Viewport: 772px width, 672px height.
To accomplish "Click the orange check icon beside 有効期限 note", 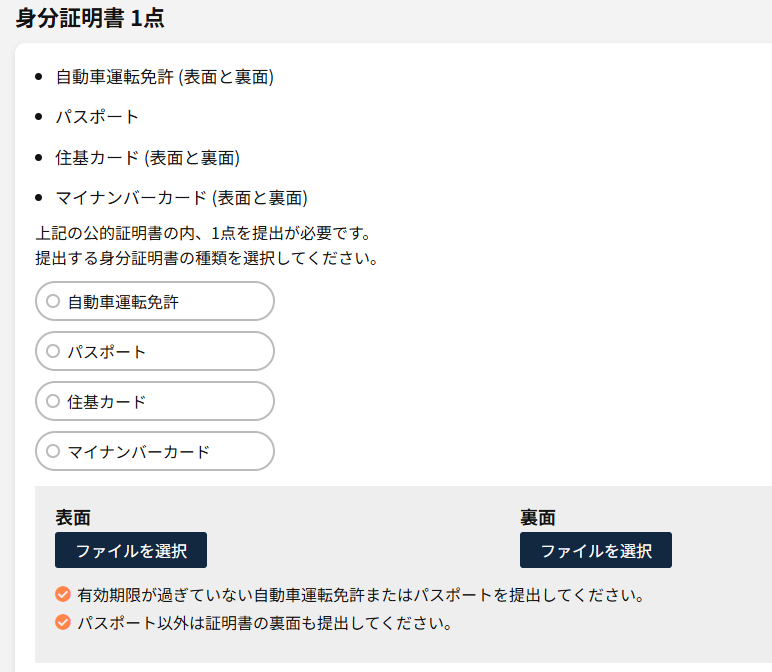I will (63, 595).
